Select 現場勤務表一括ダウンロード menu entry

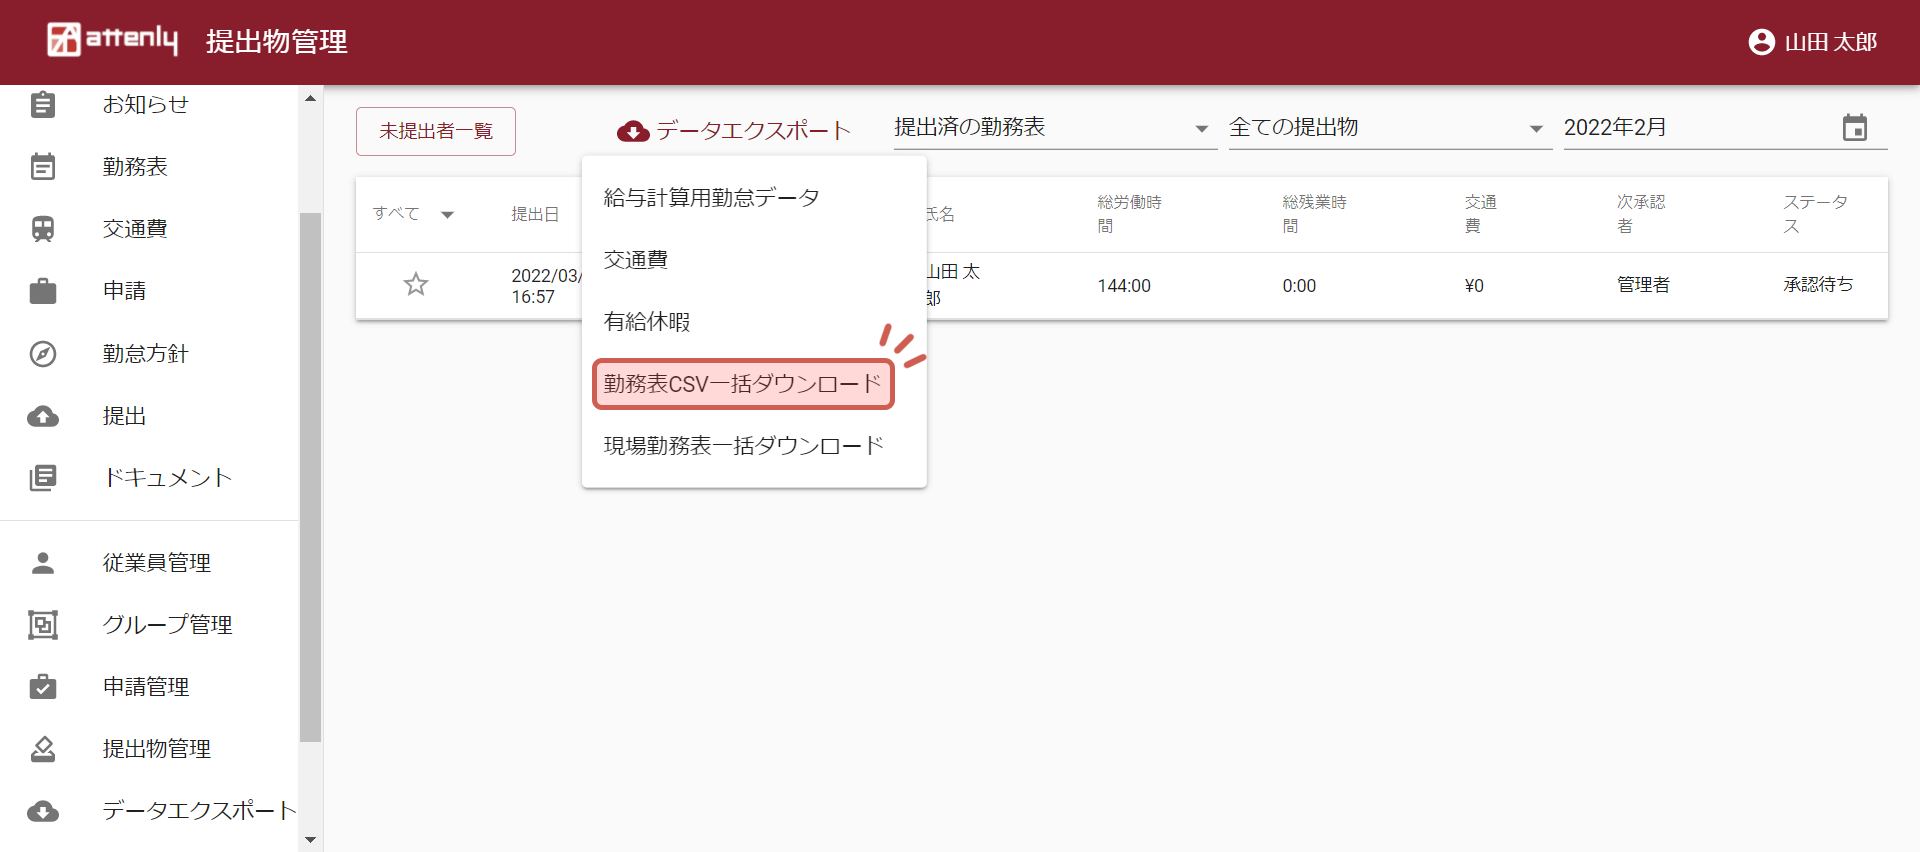pos(743,446)
